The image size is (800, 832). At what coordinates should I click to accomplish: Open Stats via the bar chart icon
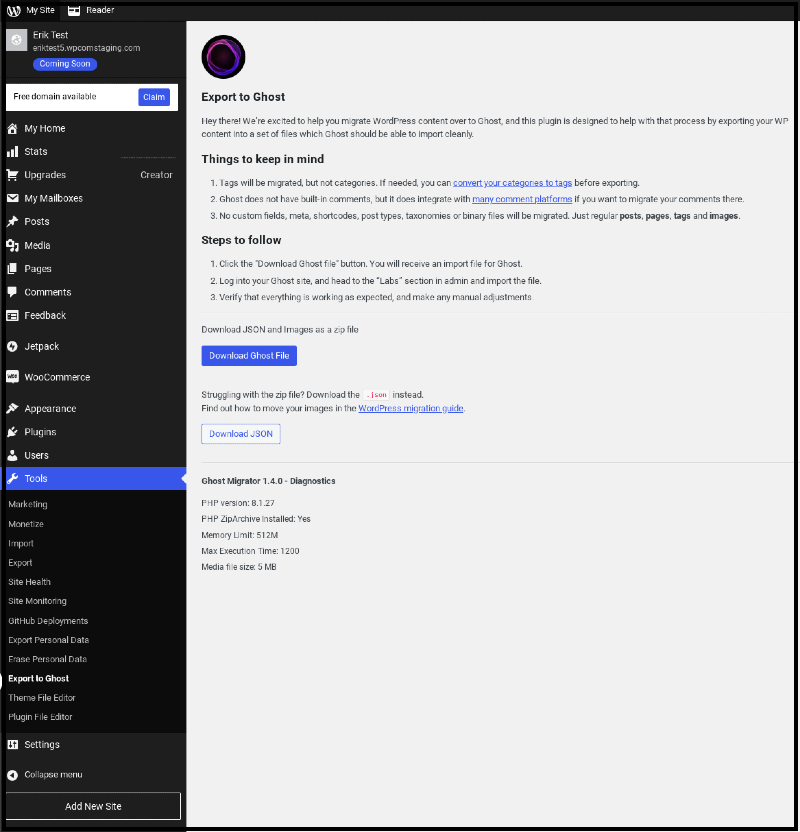(x=12, y=152)
